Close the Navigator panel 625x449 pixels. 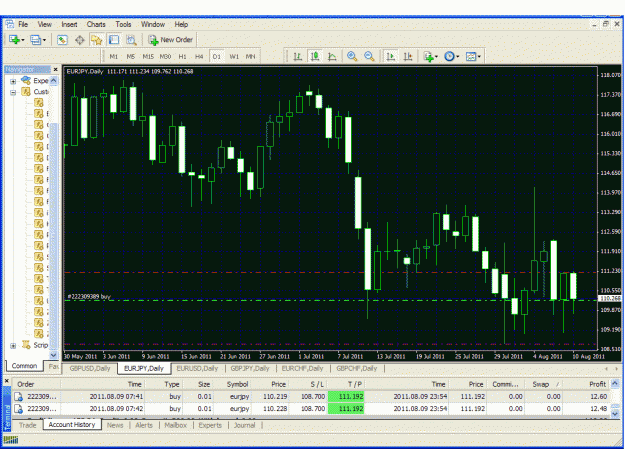coord(55,69)
